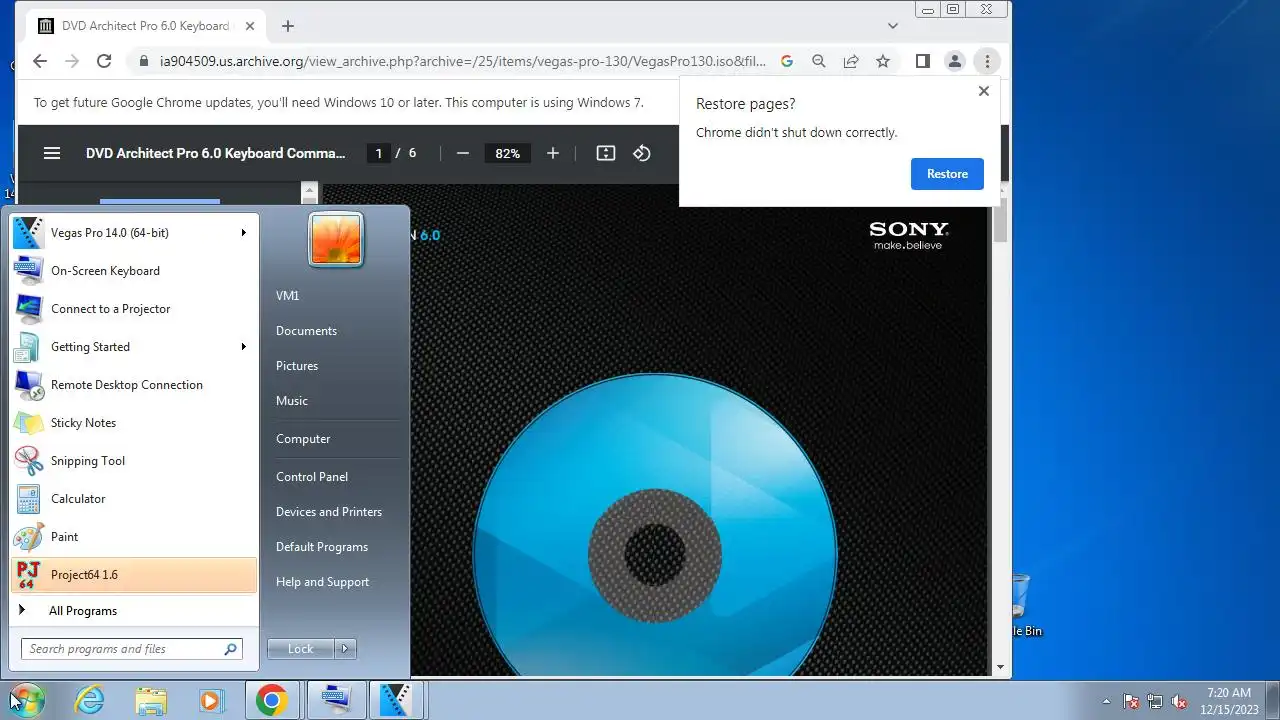Expand Getting Started submenu arrow

[243, 347]
